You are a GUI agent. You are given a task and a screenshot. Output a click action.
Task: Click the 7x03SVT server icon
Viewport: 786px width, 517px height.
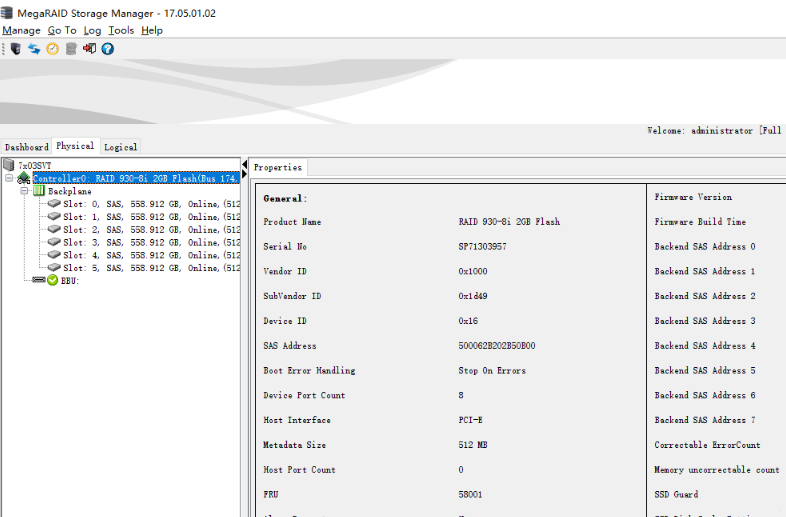click(x=9, y=165)
